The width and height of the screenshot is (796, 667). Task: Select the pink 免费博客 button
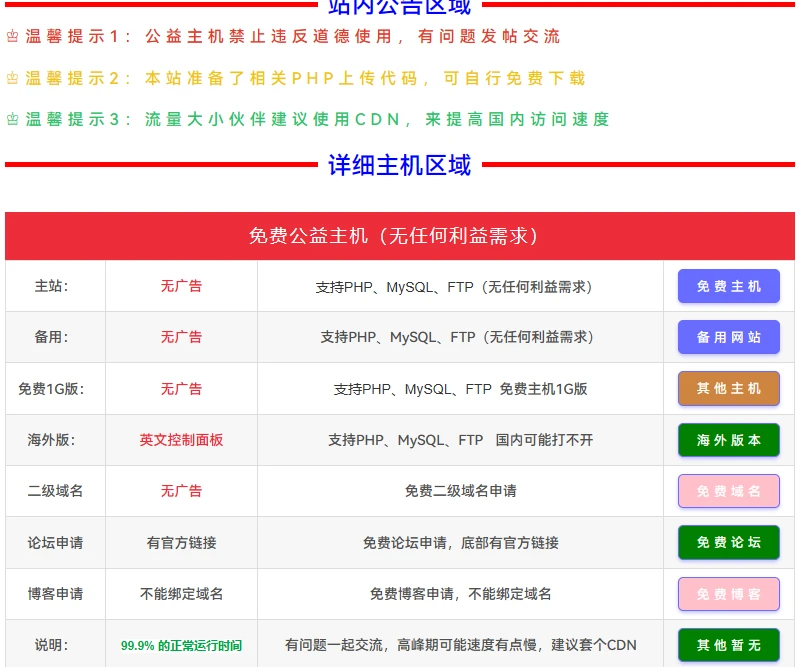coord(728,594)
